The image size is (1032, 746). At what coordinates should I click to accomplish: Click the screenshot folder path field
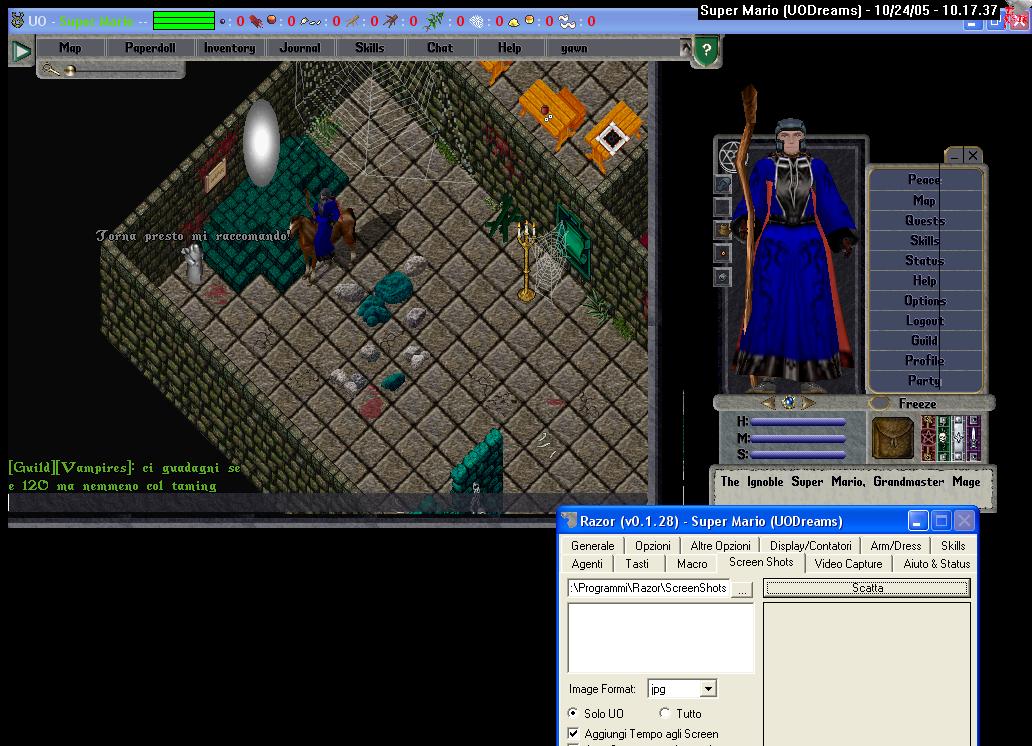[x=648, y=588]
